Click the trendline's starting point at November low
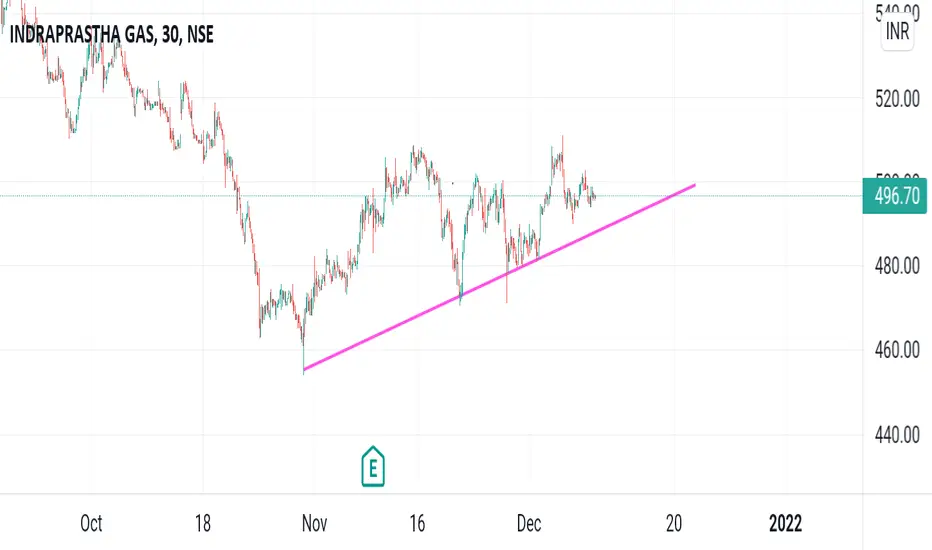932x550 pixels. tap(304, 370)
